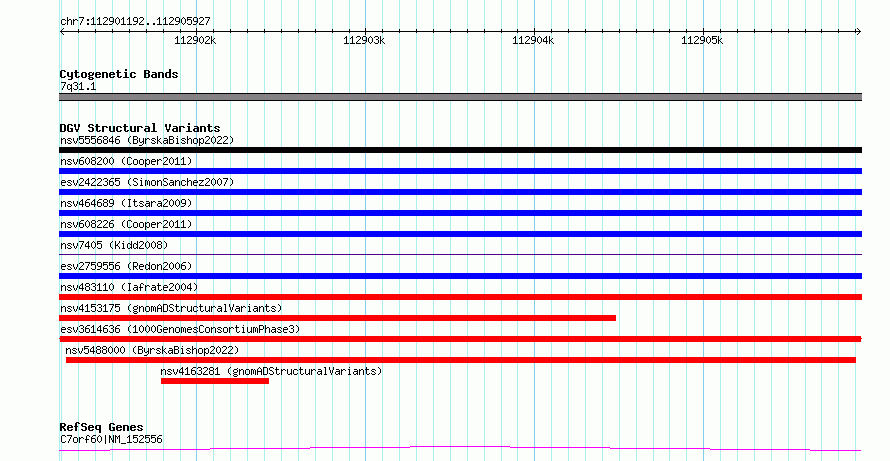Image resolution: width=890 pixels, height=461 pixels.
Task: Click the blue esv2422365 variant bar
Action: 460,192
